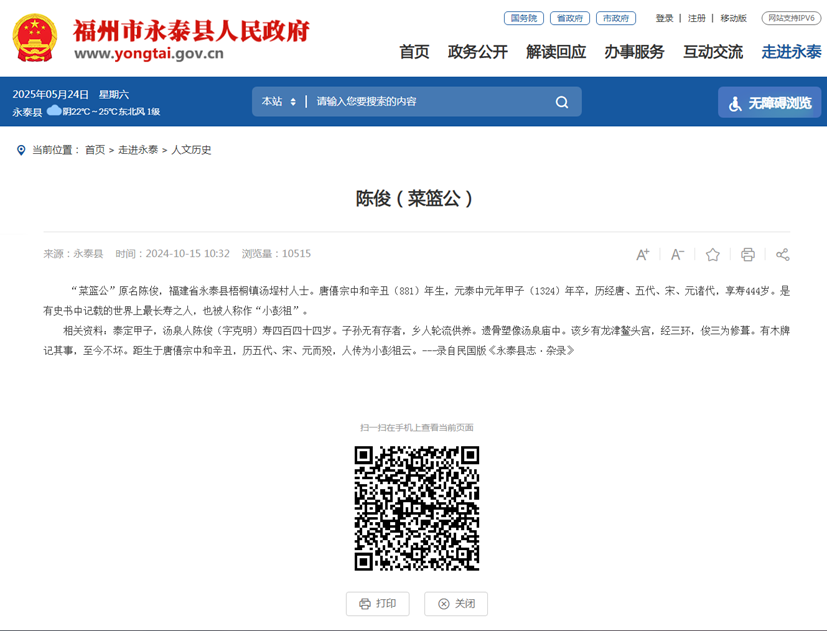Open the 国务院 link

(x=524, y=18)
